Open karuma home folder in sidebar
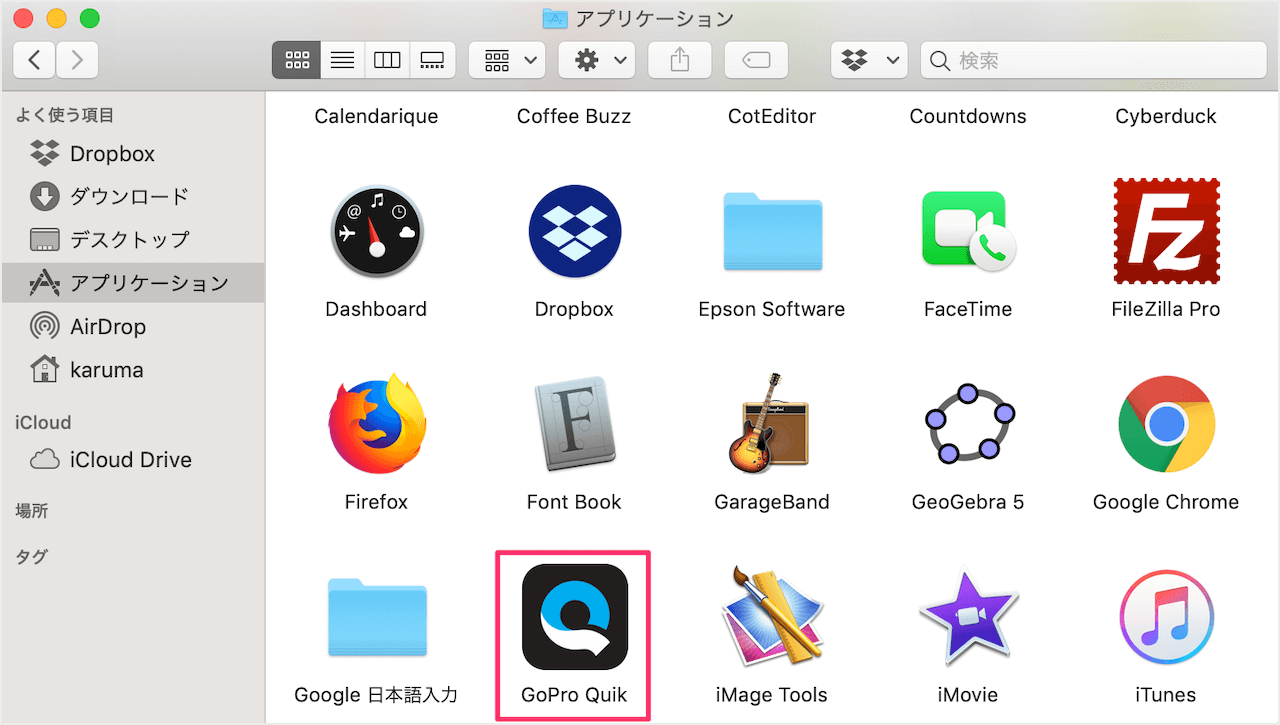The height and width of the screenshot is (725, 1280). coord(132,370)
